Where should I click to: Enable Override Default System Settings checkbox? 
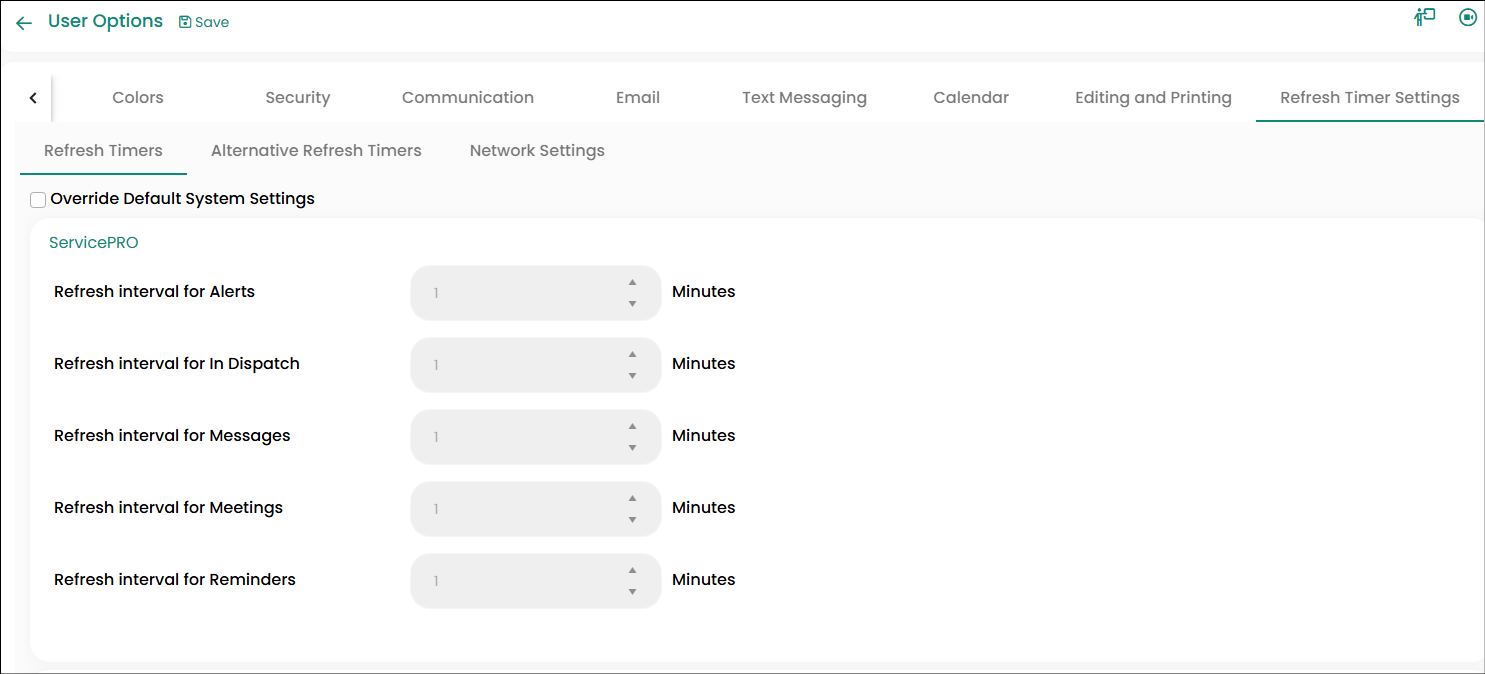tap(38, 200)
